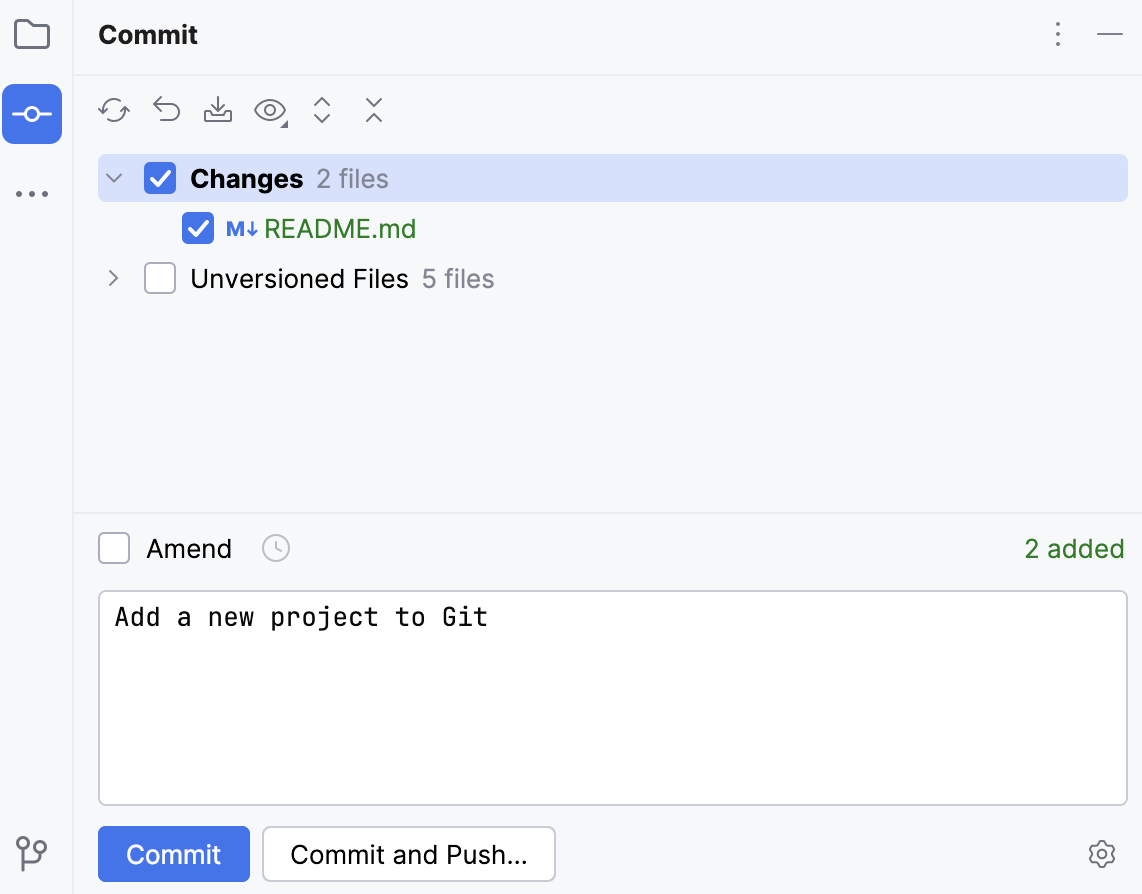
Task: Enable the Amend checkbox
Action: (x=114, y=548)
